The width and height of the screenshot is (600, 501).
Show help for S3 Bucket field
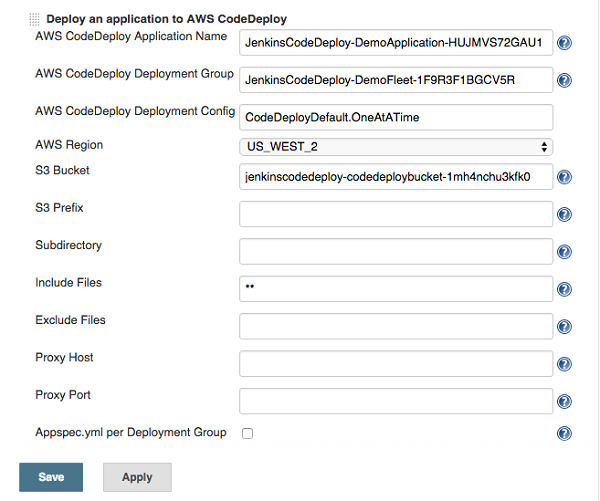pos(564,178)
